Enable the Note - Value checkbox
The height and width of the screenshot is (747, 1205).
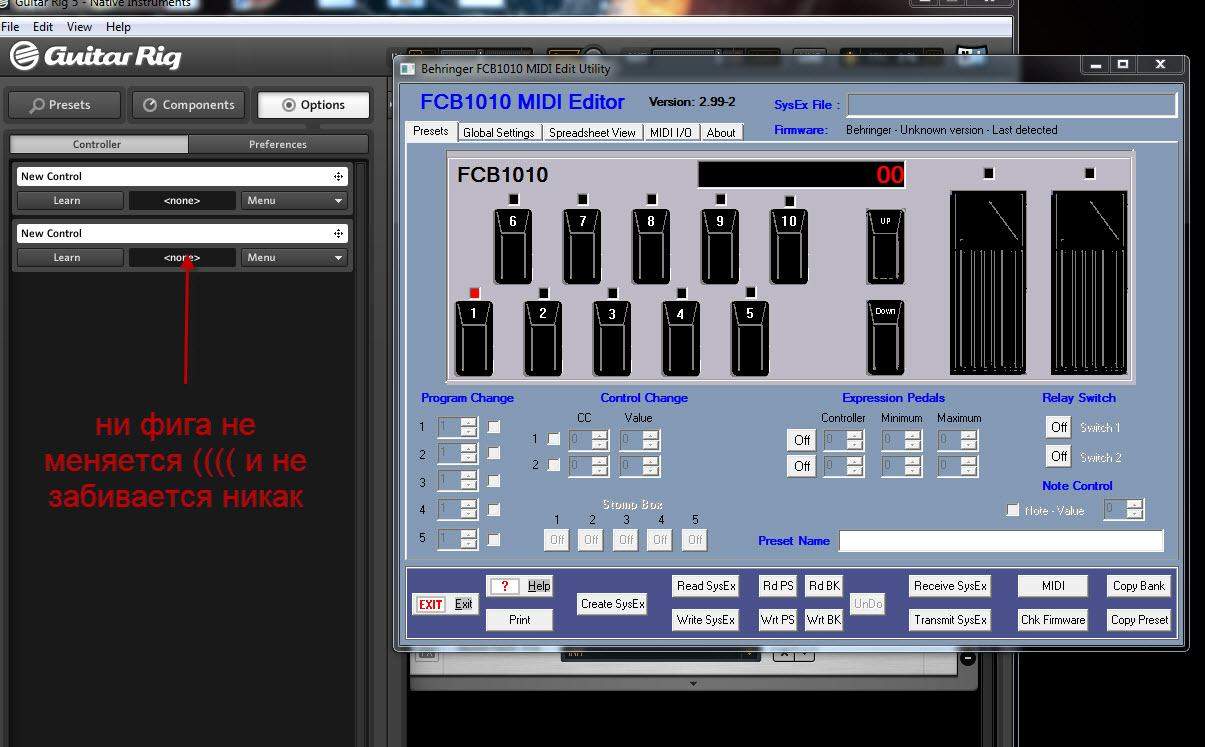1013,510
